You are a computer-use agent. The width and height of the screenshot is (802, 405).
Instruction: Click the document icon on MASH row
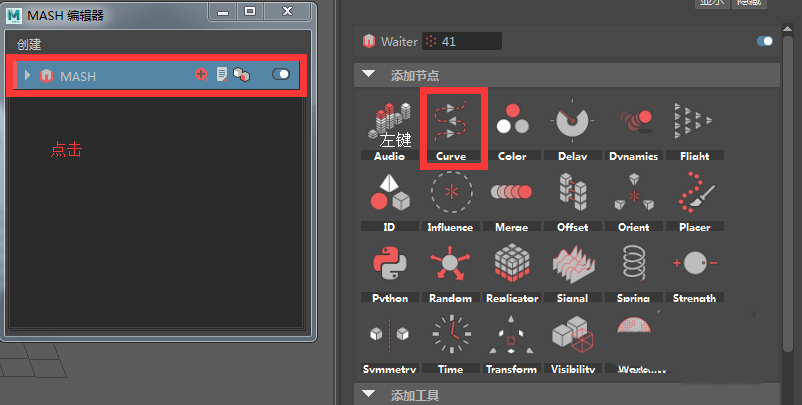pos(221,75)
